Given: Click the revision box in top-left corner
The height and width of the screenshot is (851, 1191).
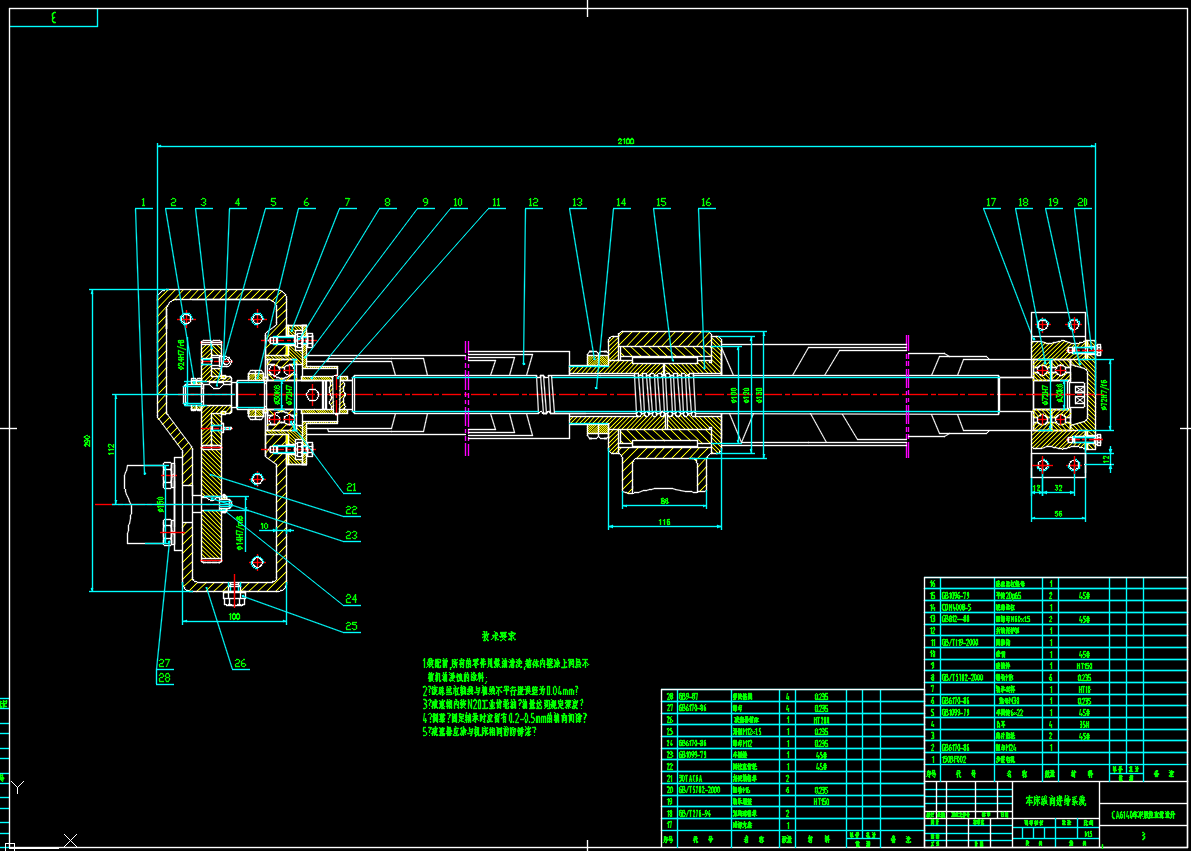Looking at the screenshot, I should point(55,17).
